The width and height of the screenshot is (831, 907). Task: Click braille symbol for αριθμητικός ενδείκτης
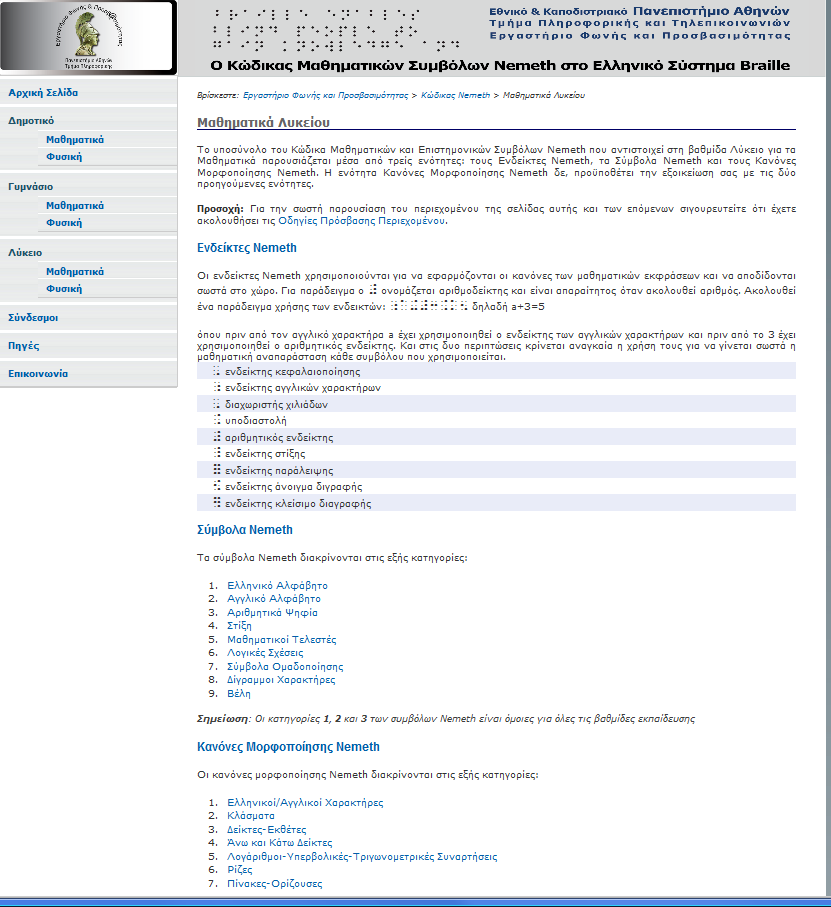pyautogui.click(x=216, y=437)
